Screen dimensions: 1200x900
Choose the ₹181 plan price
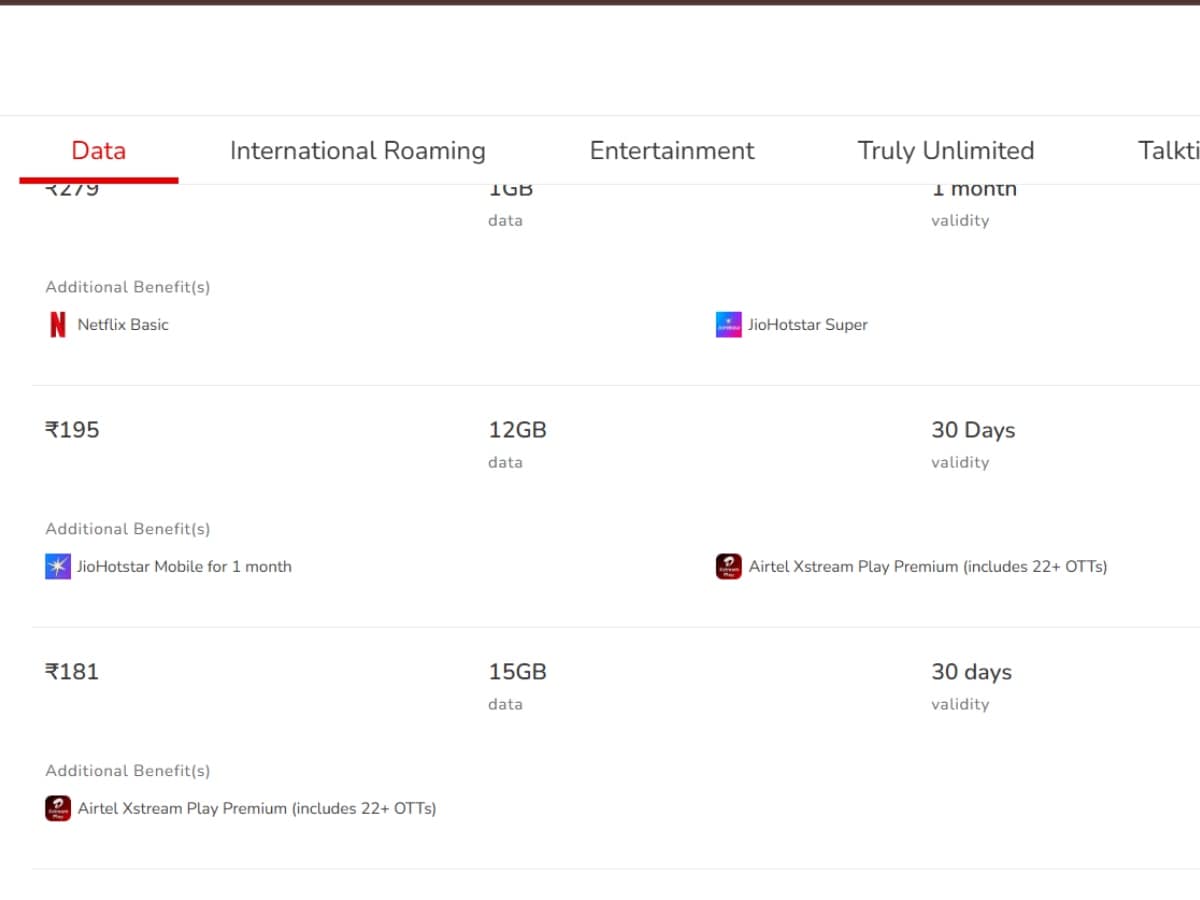(x=72, y=672)
